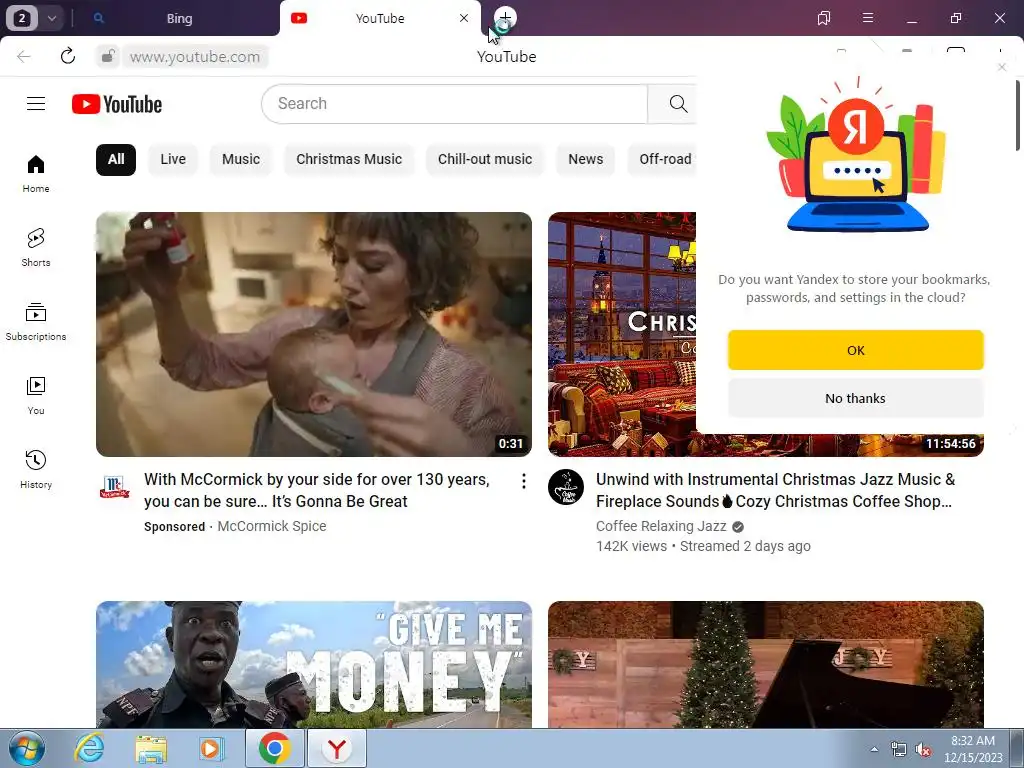Select the Off-road filter chip
The image size is (1024, 768).
pyautogui.click(x=662, y=159)
